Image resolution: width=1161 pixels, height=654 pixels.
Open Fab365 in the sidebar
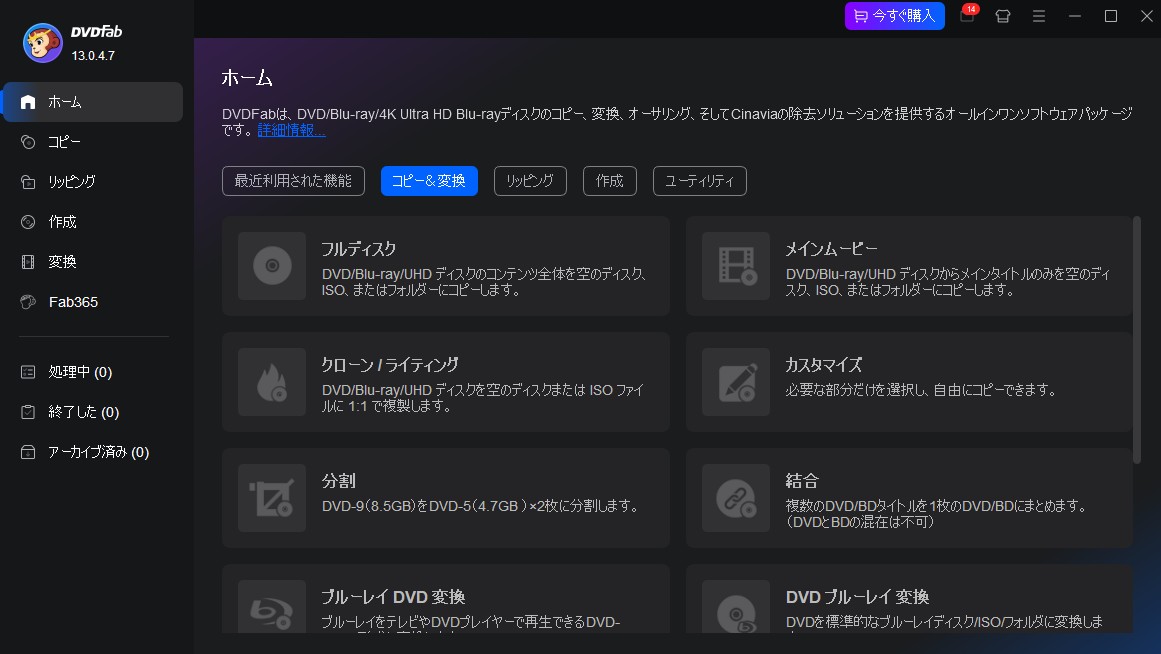click(93, 302)
